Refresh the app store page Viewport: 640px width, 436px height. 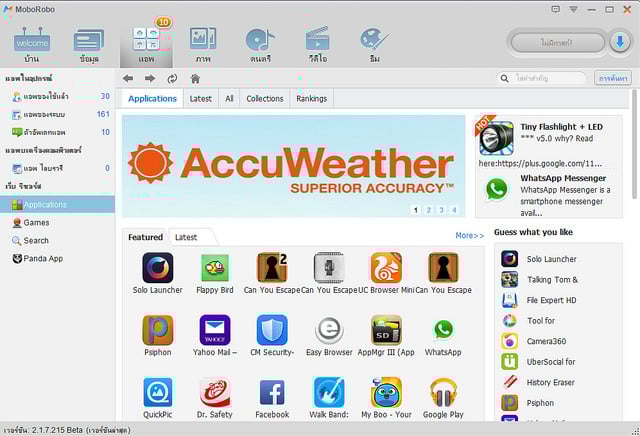point(172,78)
